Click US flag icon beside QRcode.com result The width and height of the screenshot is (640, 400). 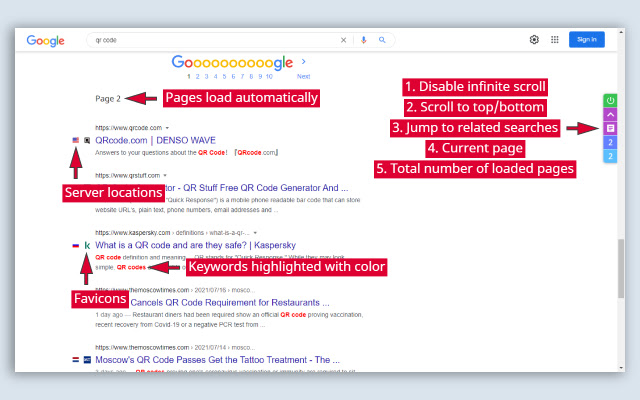76,140
